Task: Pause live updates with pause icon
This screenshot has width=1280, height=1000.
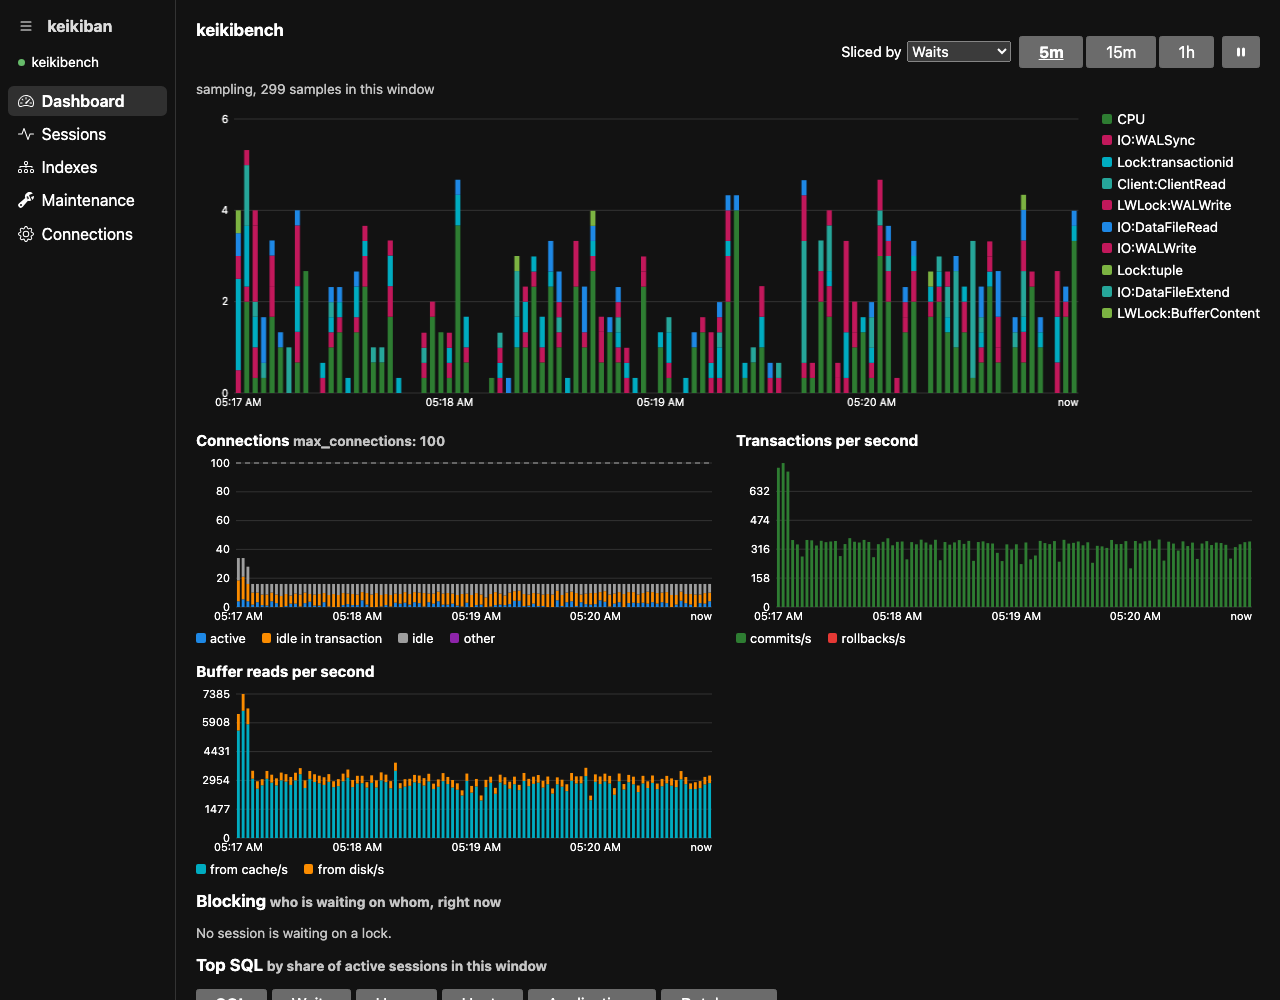Action: tap(1241, 52)
